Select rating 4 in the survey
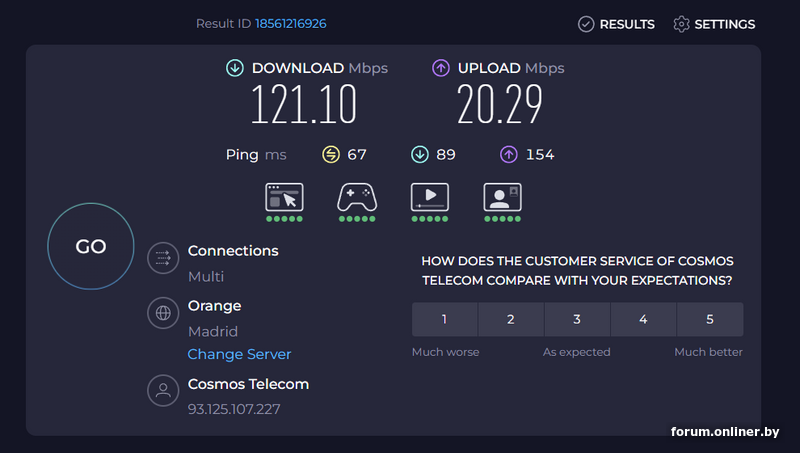The height and width of the screenshot is (453, 800). point(643,320)
